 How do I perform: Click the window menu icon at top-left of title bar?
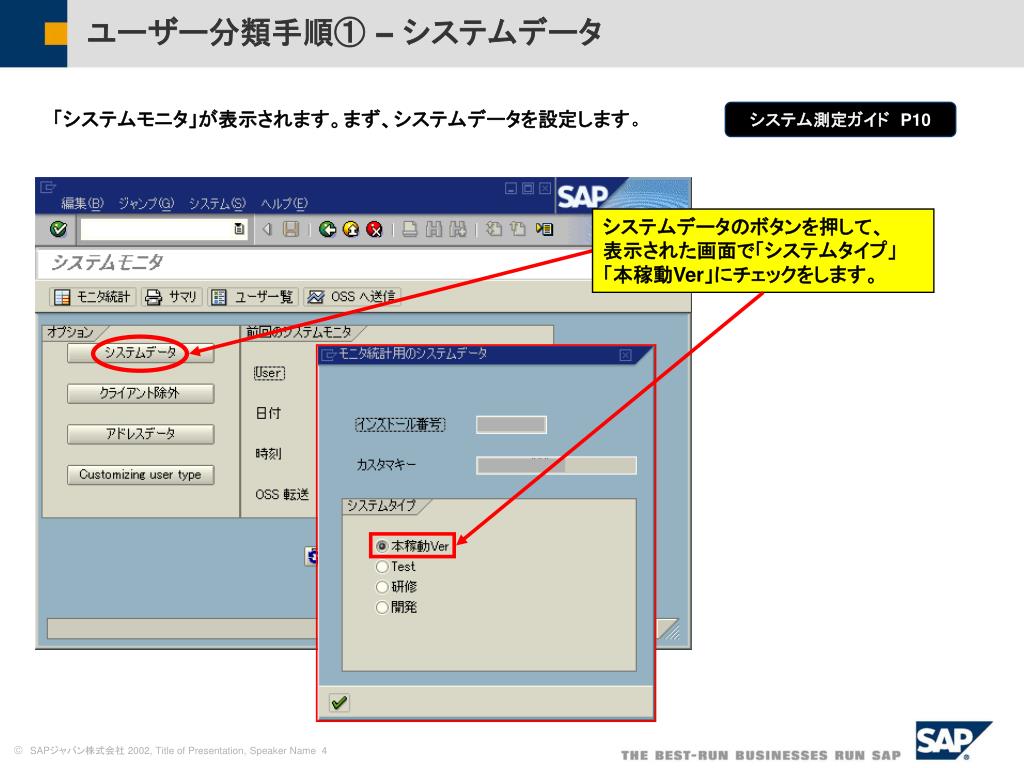48,187
